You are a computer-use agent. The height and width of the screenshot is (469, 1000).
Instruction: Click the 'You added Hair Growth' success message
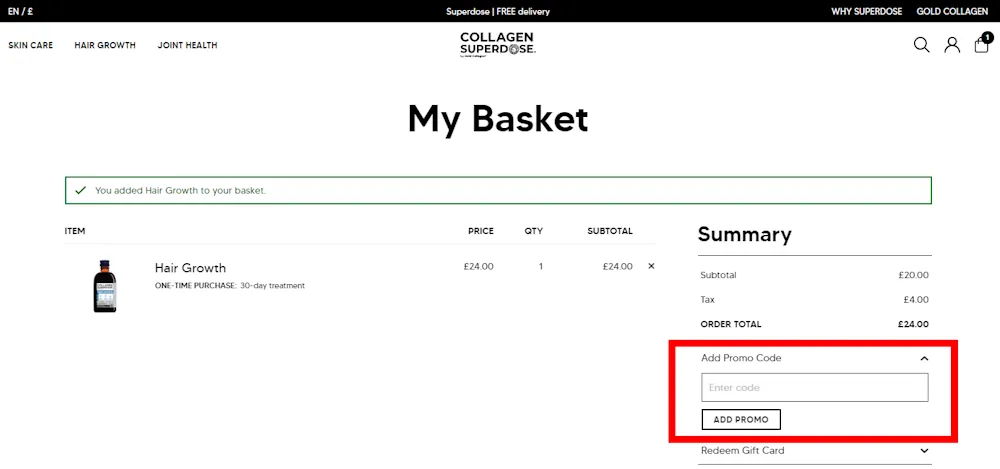click(180, 190)
